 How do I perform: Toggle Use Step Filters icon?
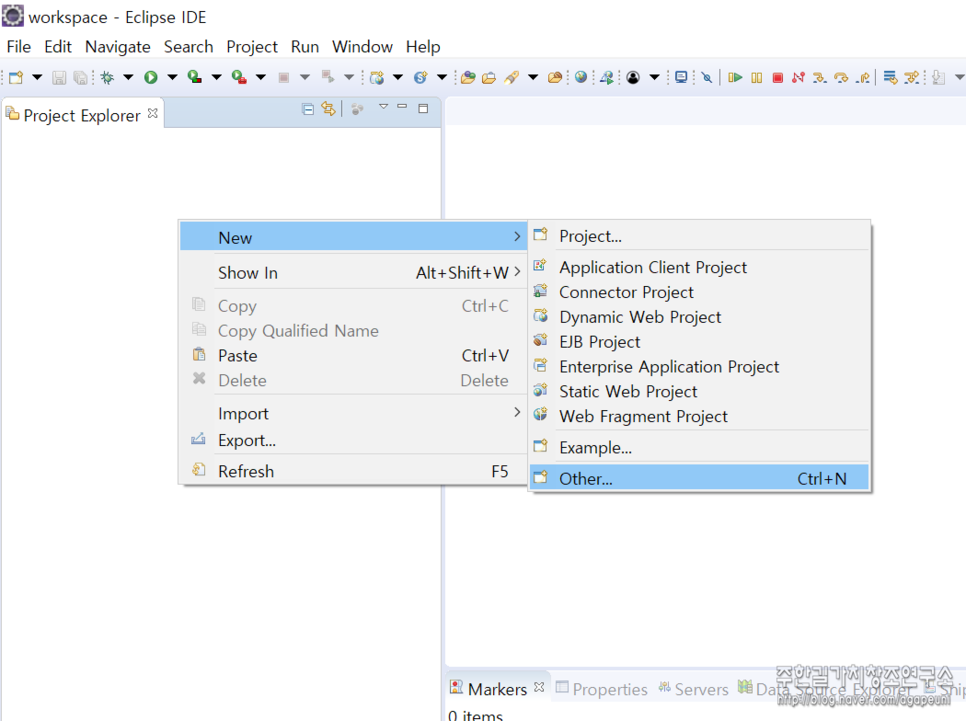pos(911,77)
